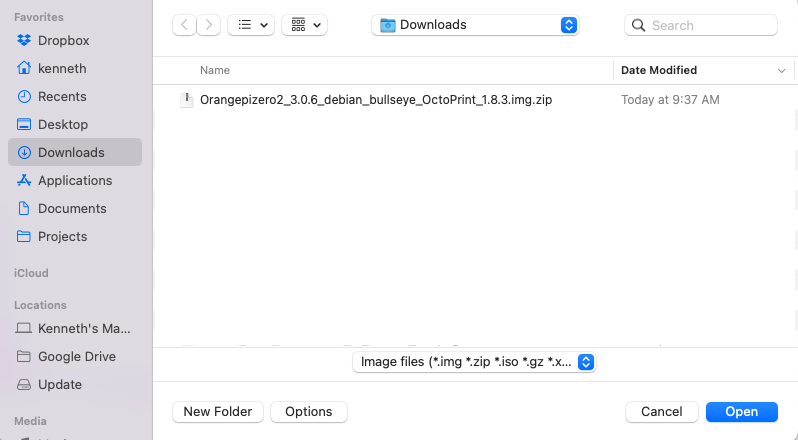
Task: Click the New Folder button
Action: click(x=218, y=412)
